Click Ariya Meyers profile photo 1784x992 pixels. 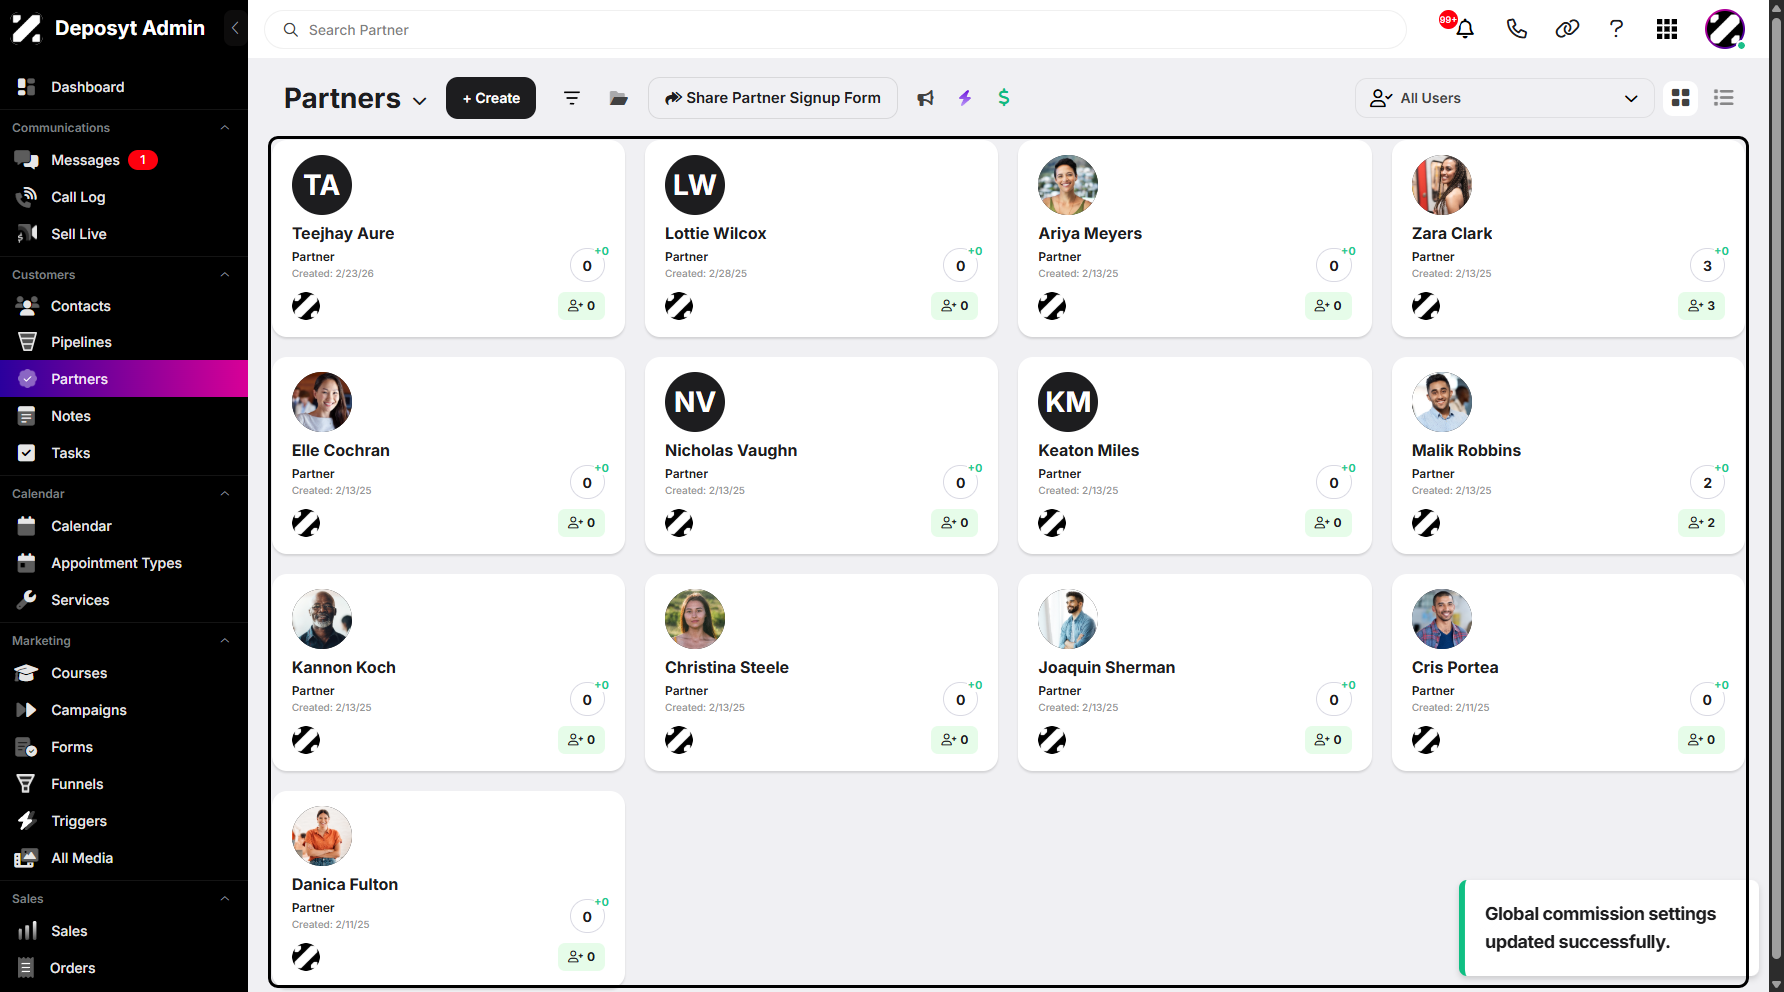pos(1068,185)
